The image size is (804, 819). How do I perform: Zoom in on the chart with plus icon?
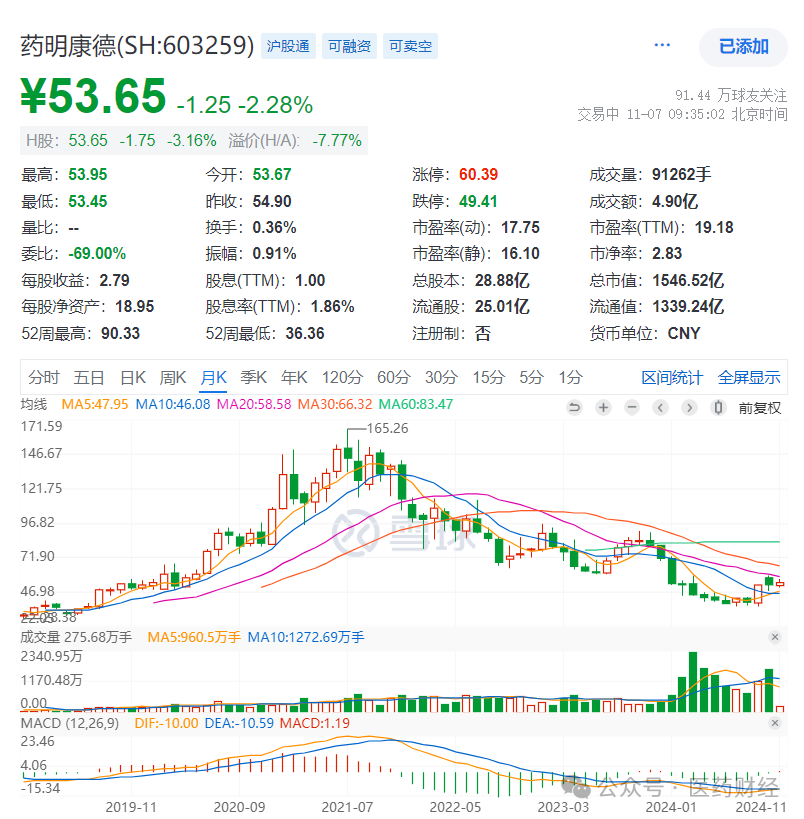click(602, 408)
